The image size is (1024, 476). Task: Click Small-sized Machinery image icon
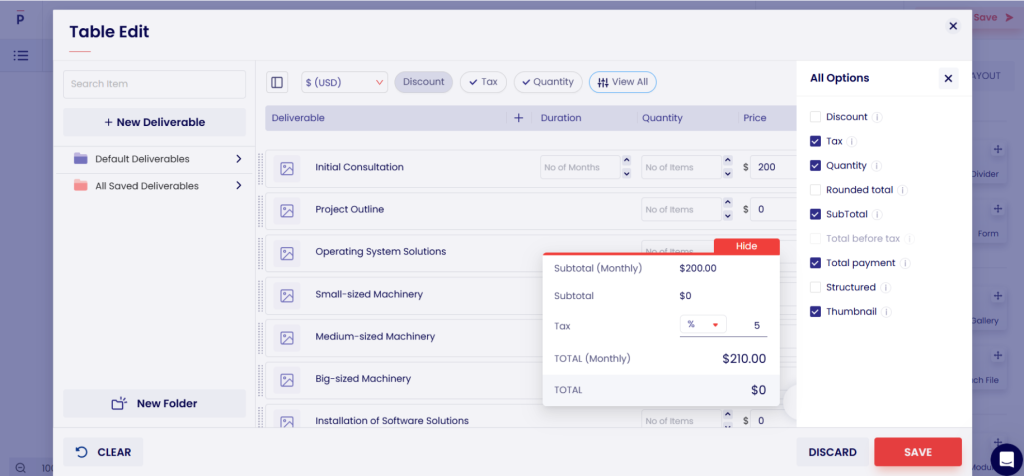click(x=287, y=296)
